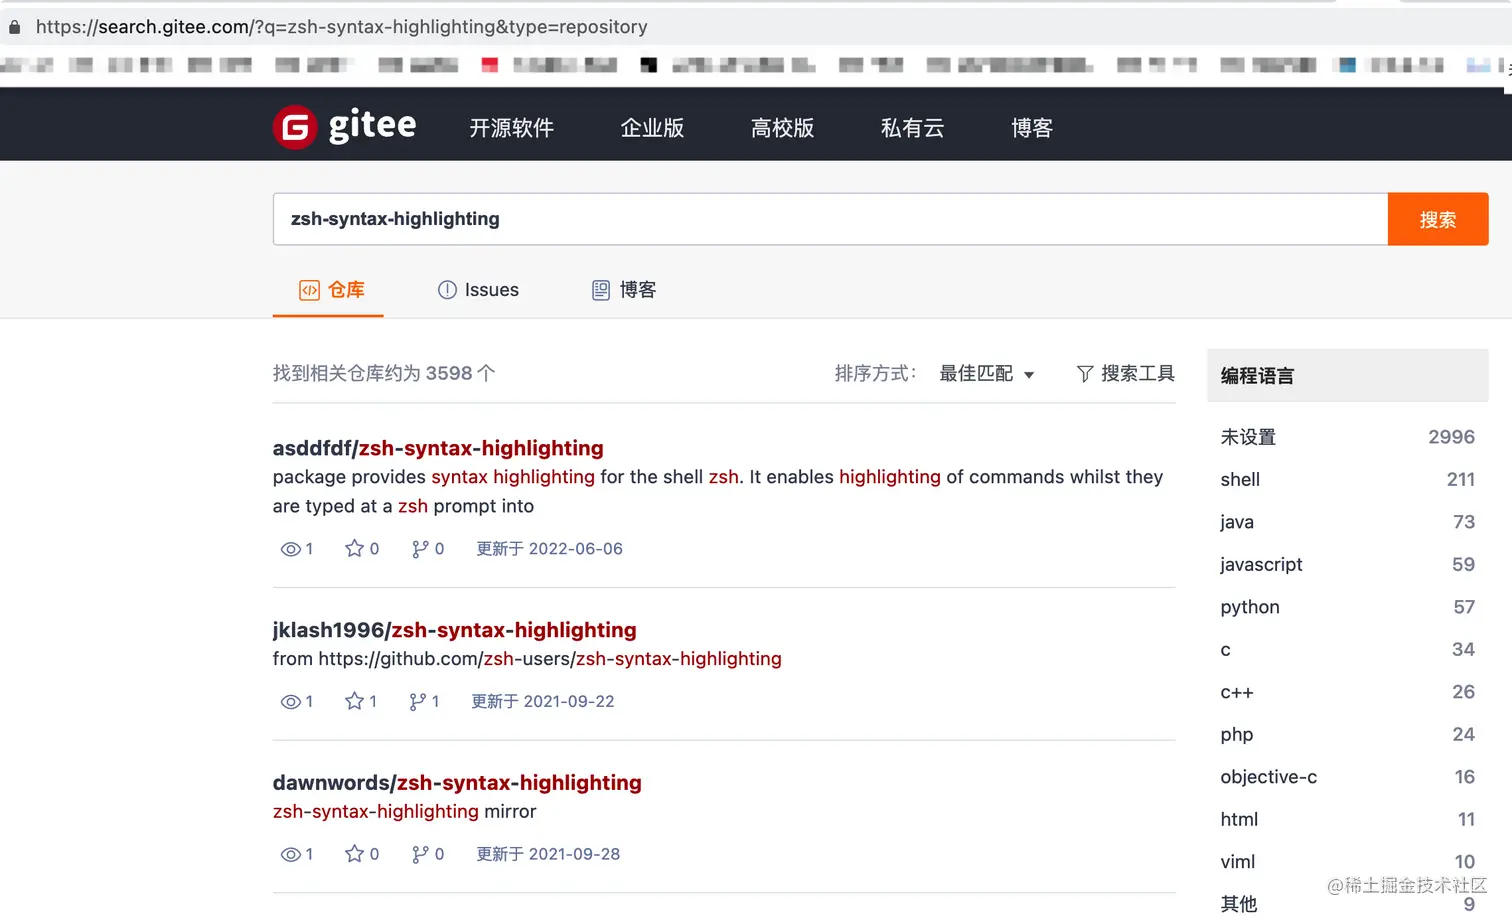Click fork icon for dawnwords repo
1512x920 pixels.
click(420, 855)
